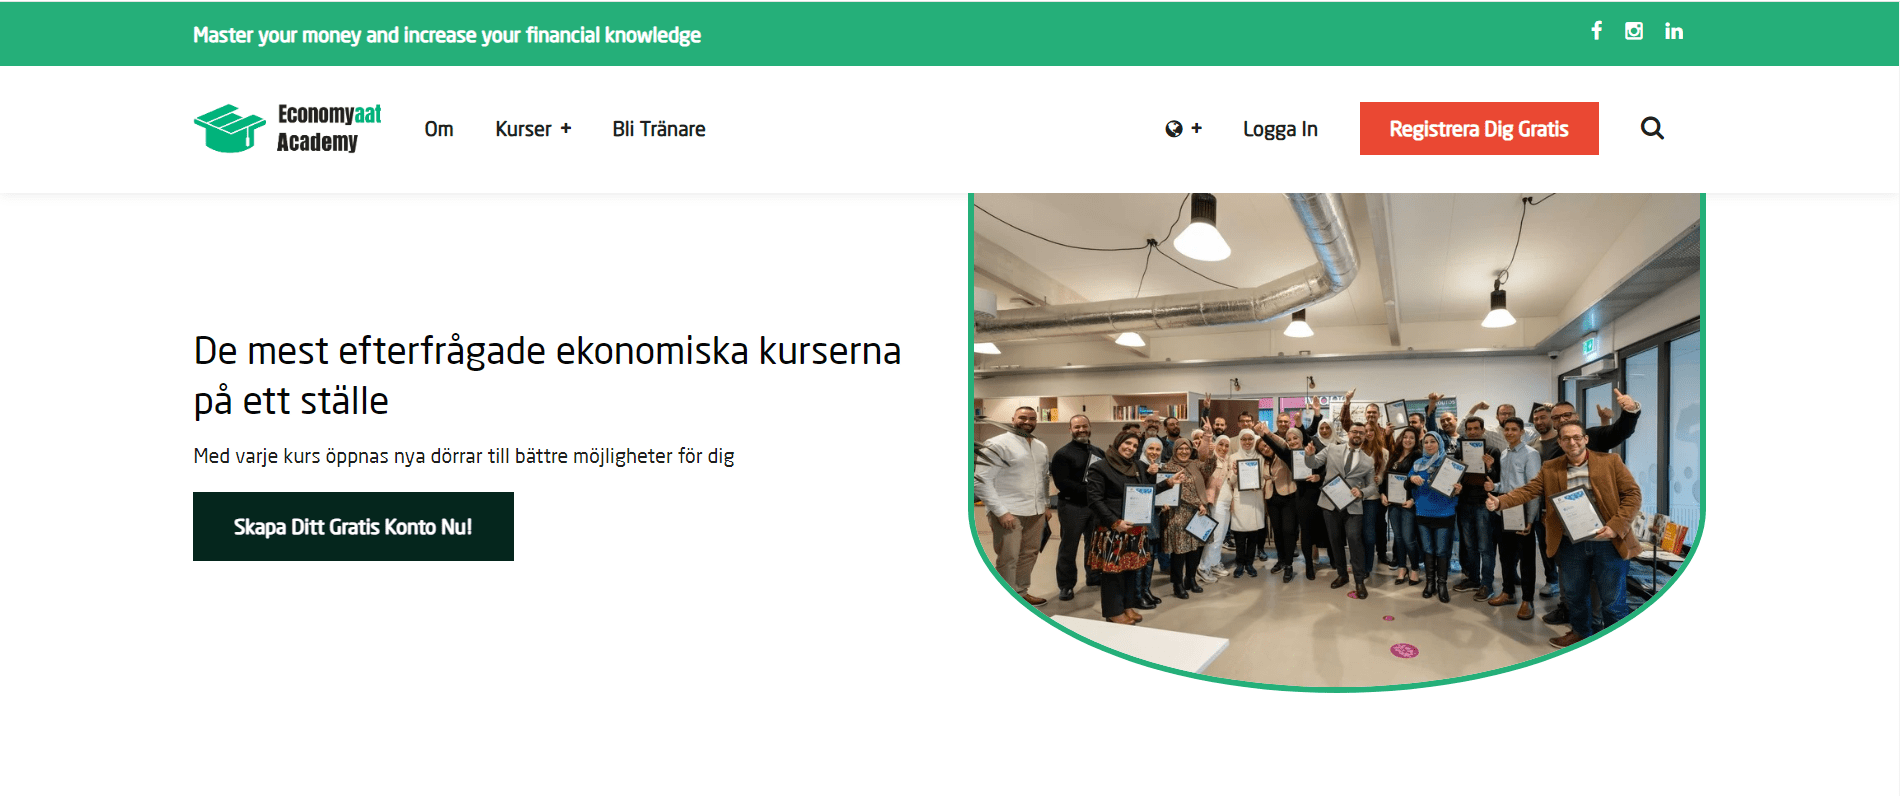
Task: Click the green banner tagline text
Action: (447, 35)
